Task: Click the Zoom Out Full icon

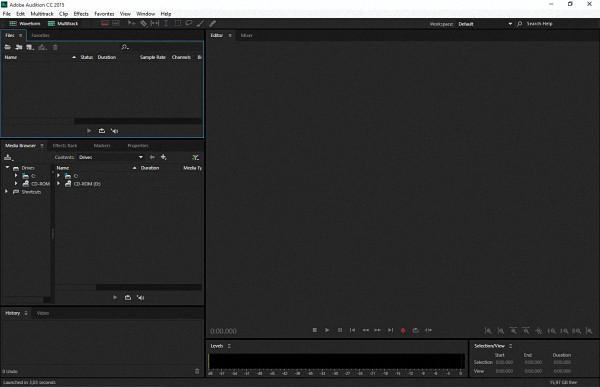Action: (539, 330)
